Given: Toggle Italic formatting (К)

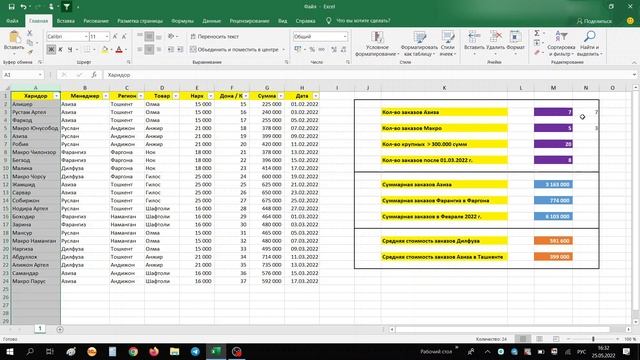Looking at the screenshot, I should click(60, 49).
